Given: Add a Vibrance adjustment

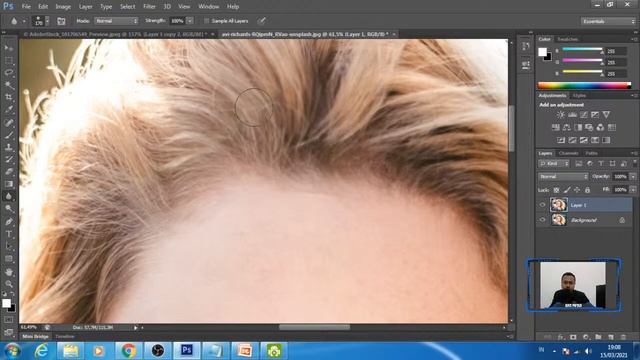Looking at the screenshot, I should click(606, 115).
